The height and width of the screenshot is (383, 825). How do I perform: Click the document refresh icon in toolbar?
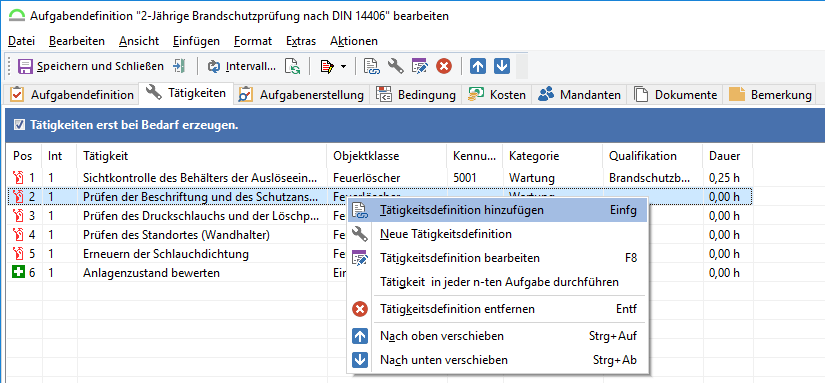coord(292,66)
